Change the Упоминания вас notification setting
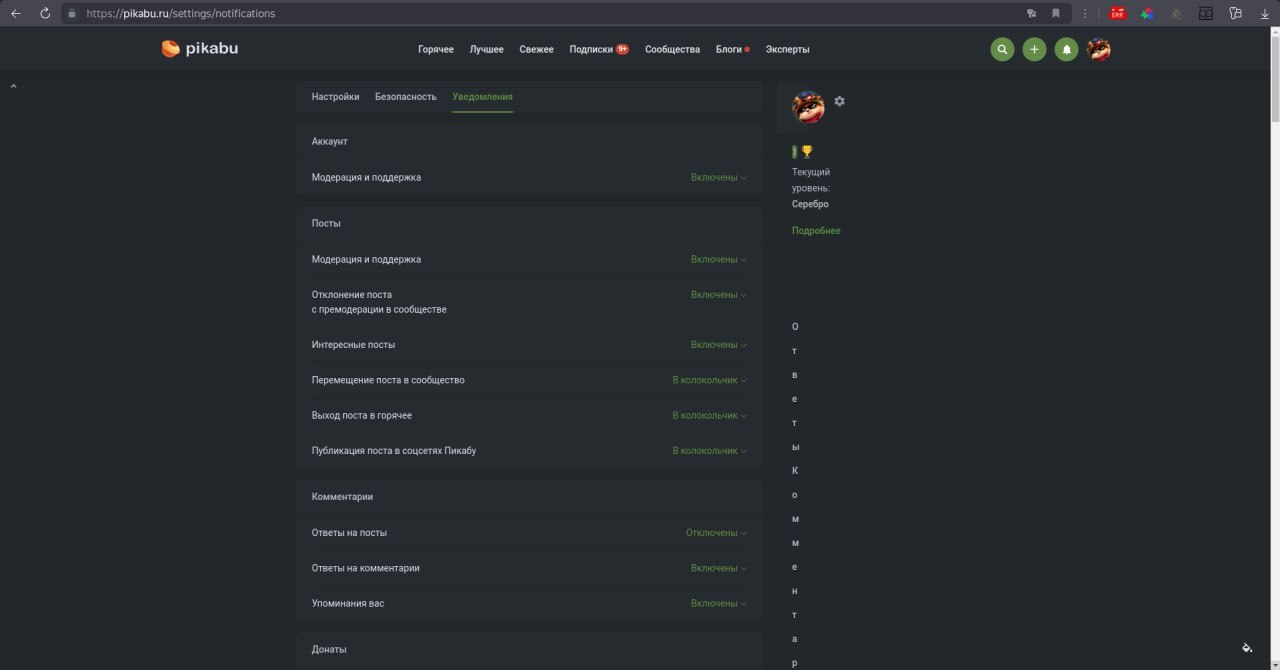Image resolution: width=1280 pixels, height=670 pixels. pos(718,604)
